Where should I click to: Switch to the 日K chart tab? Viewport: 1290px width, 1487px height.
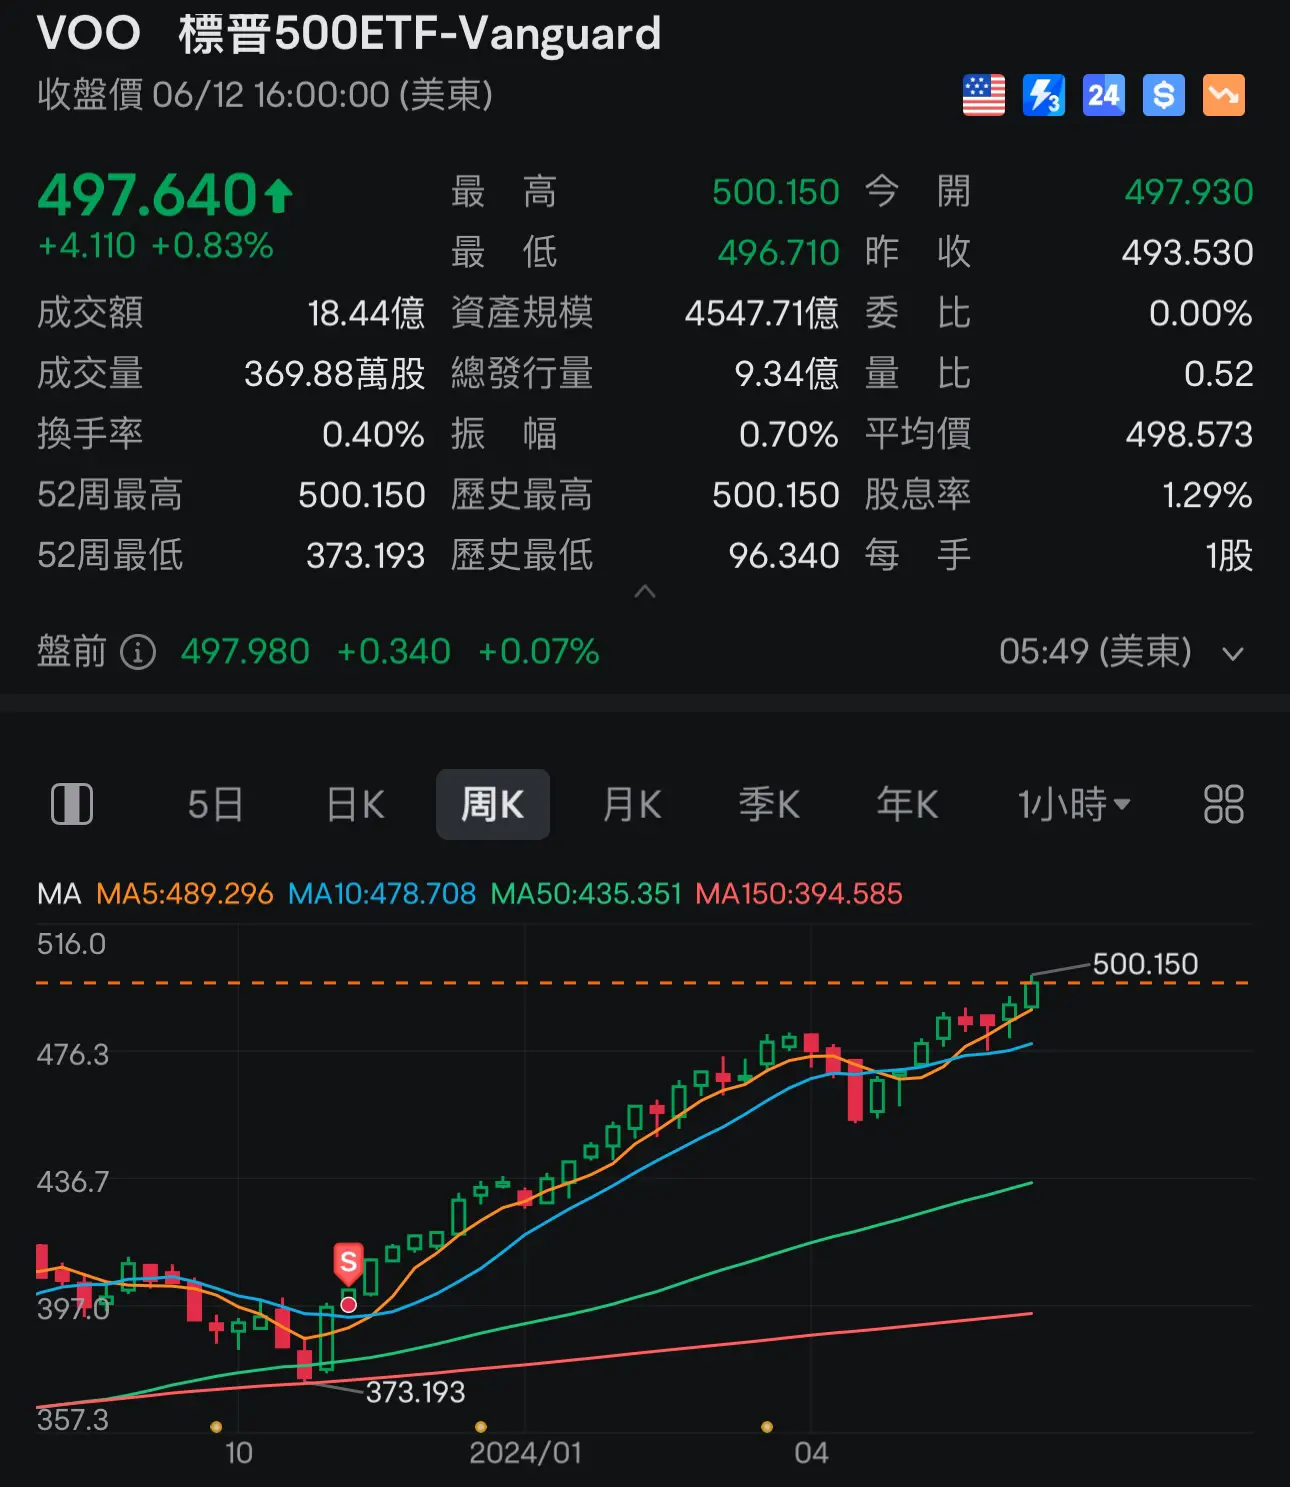coord(355,804)
